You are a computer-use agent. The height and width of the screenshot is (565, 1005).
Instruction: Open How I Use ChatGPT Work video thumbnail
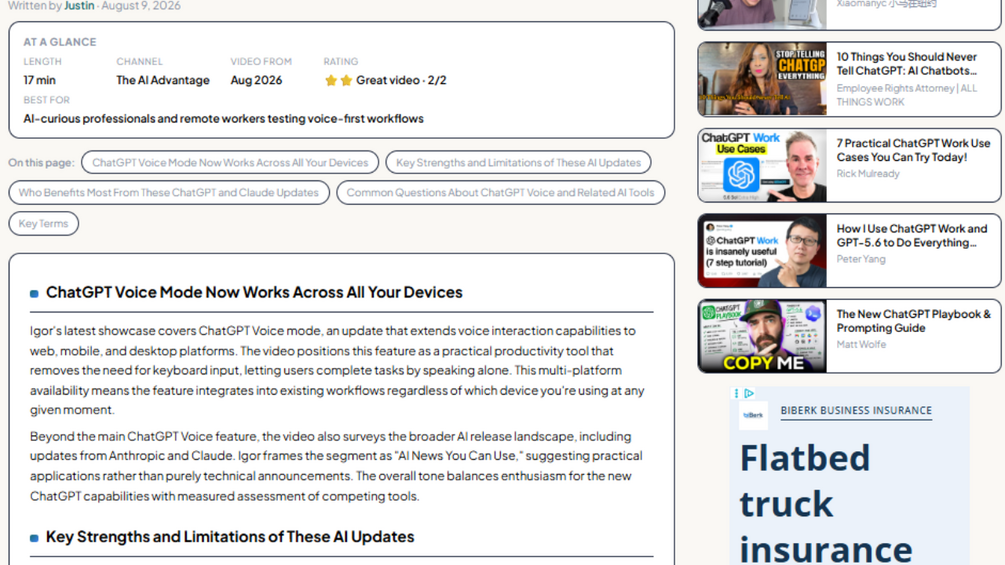pyautogui.click(x=763, y=250)
